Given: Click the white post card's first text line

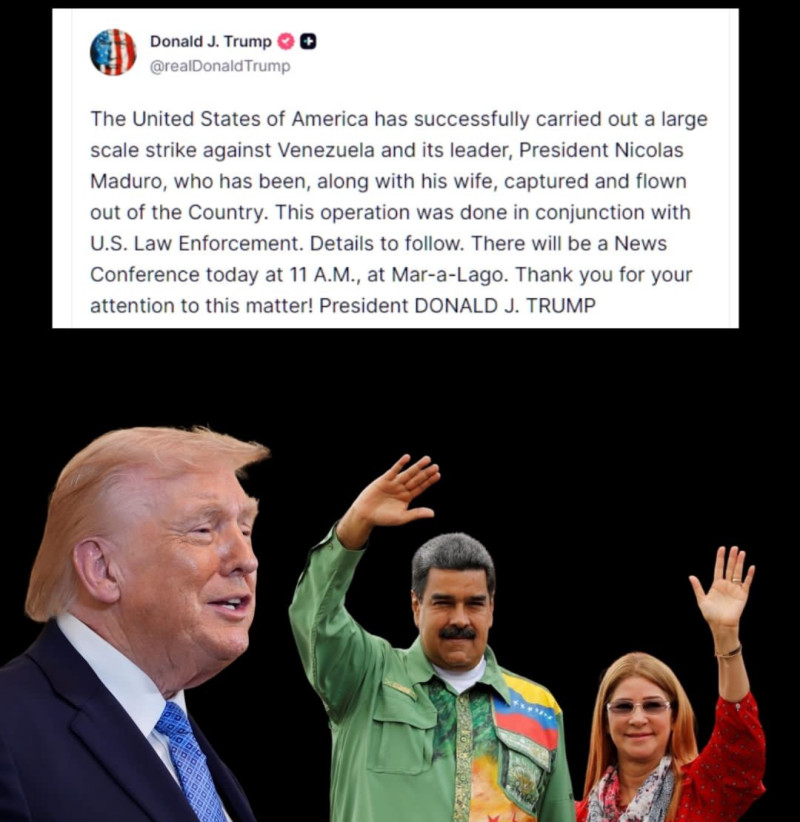Looking at the screenshot, I should tap(399, 119).
